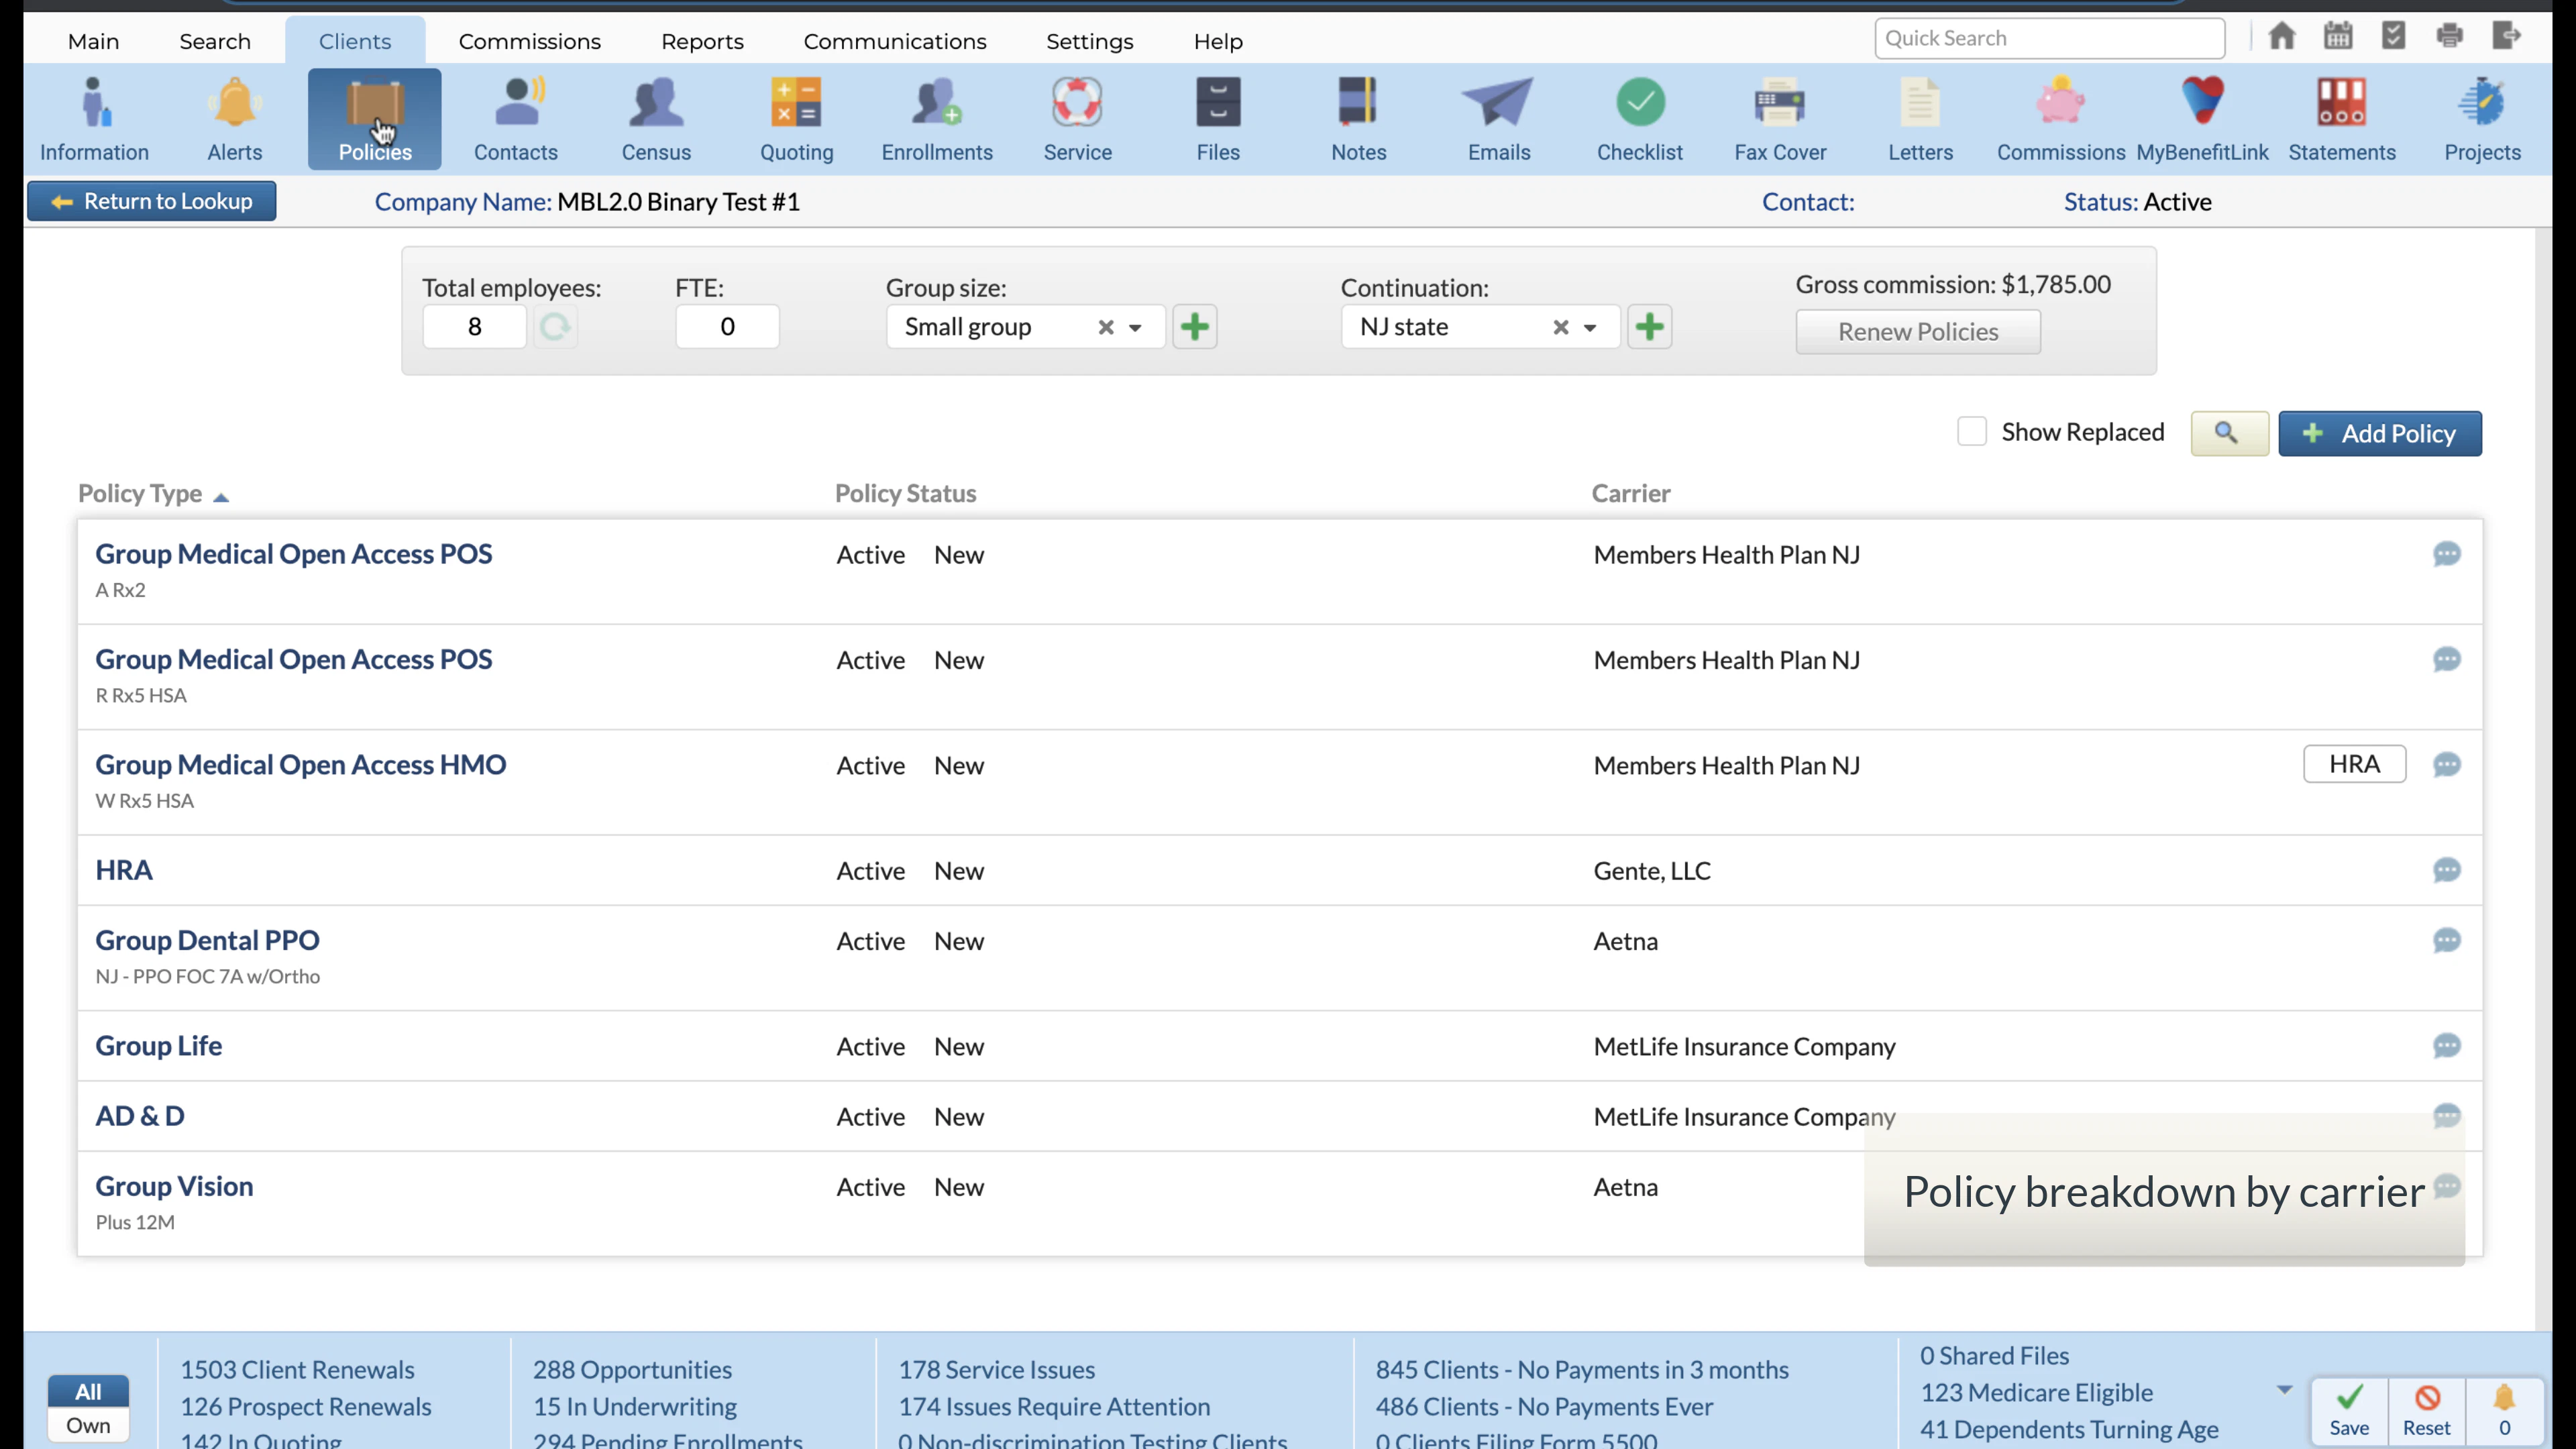Open comments for the Group Life policy
This screenshot has width=2576, height=1449.
[x=2447, y=1046]
